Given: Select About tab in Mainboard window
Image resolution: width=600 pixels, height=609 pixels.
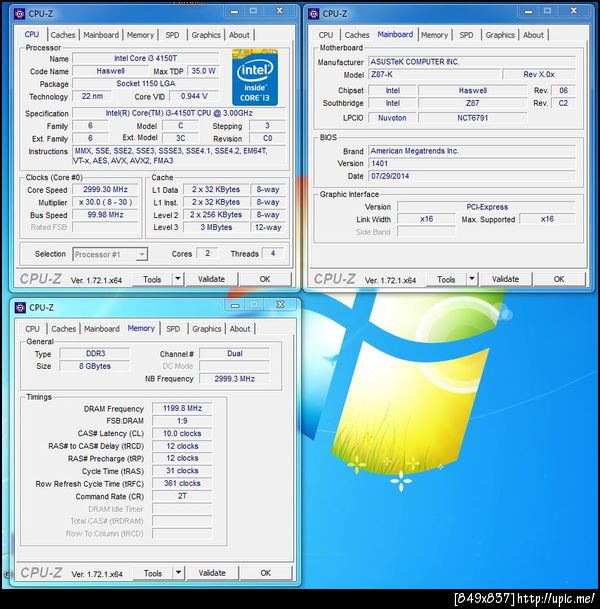Looking at the screenshot, I should point(533,35).
